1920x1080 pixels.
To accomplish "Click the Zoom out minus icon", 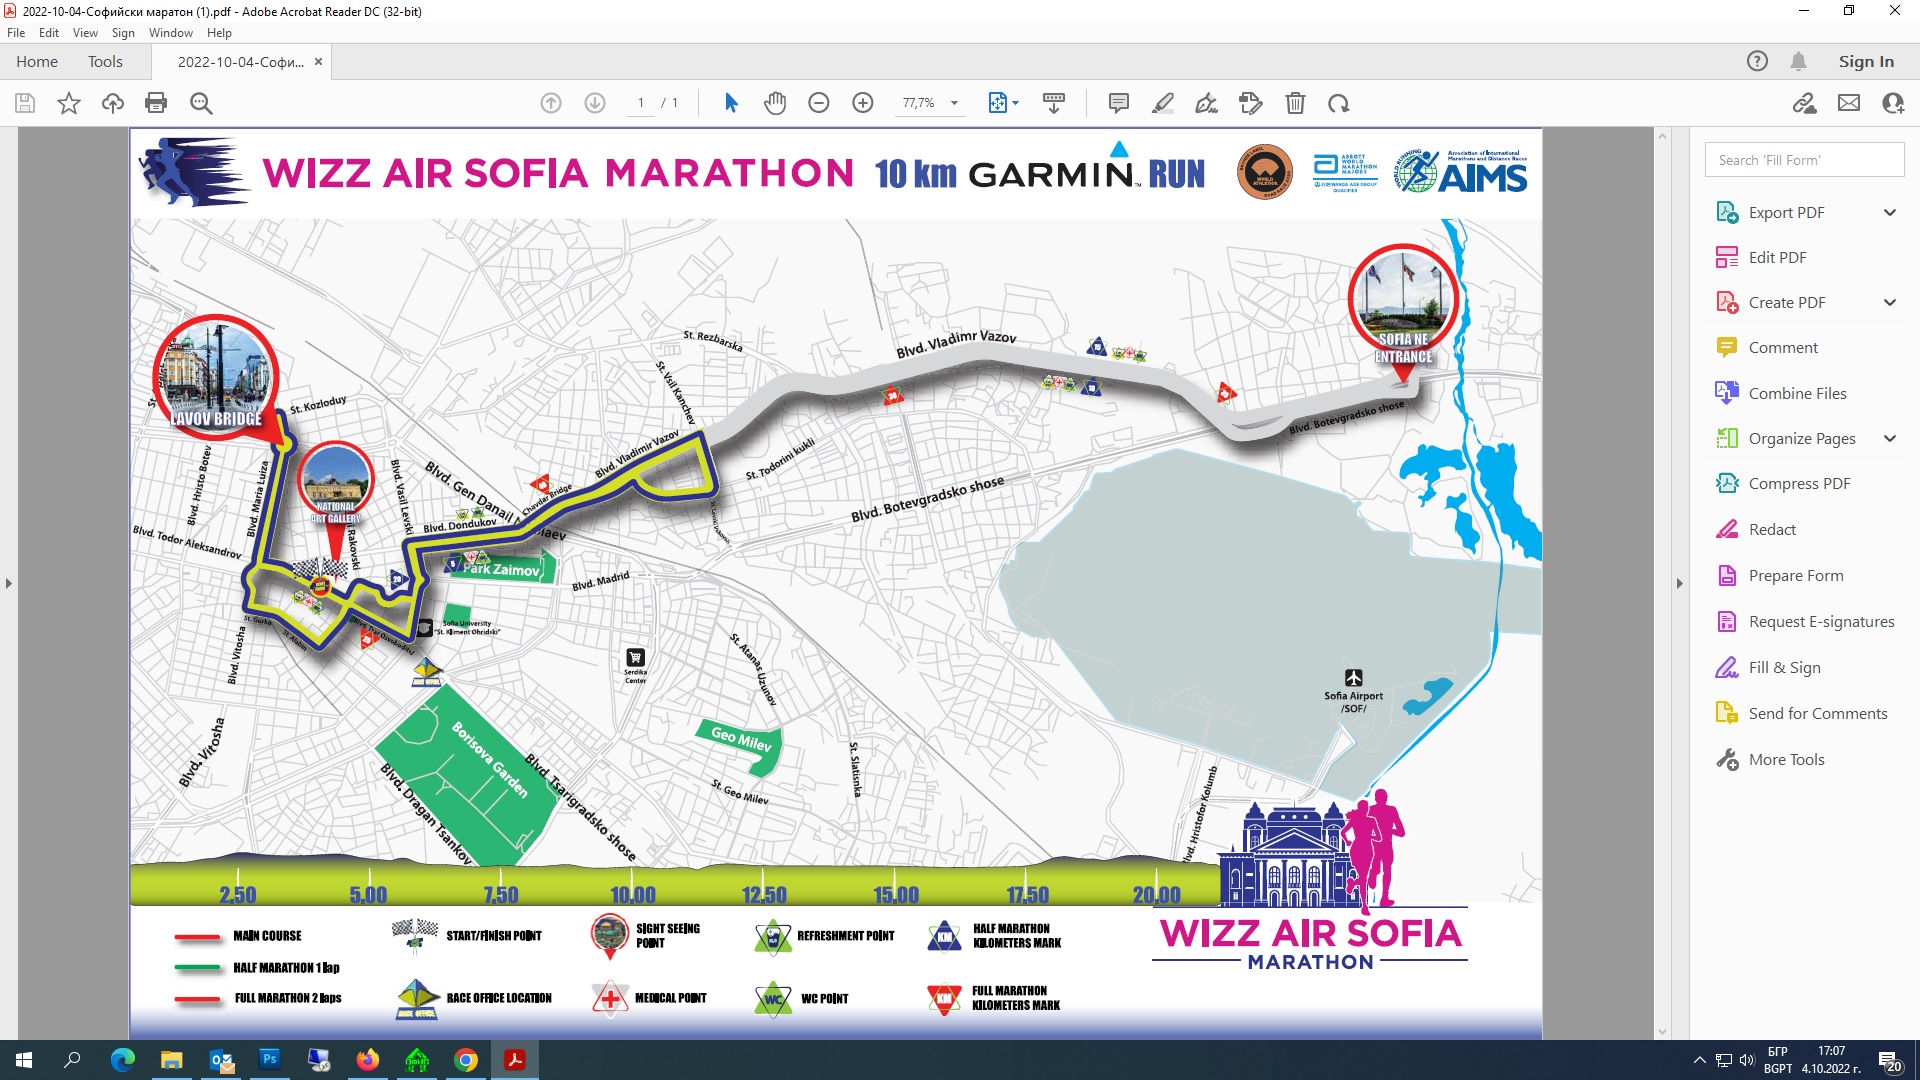I will pos(819,103).
